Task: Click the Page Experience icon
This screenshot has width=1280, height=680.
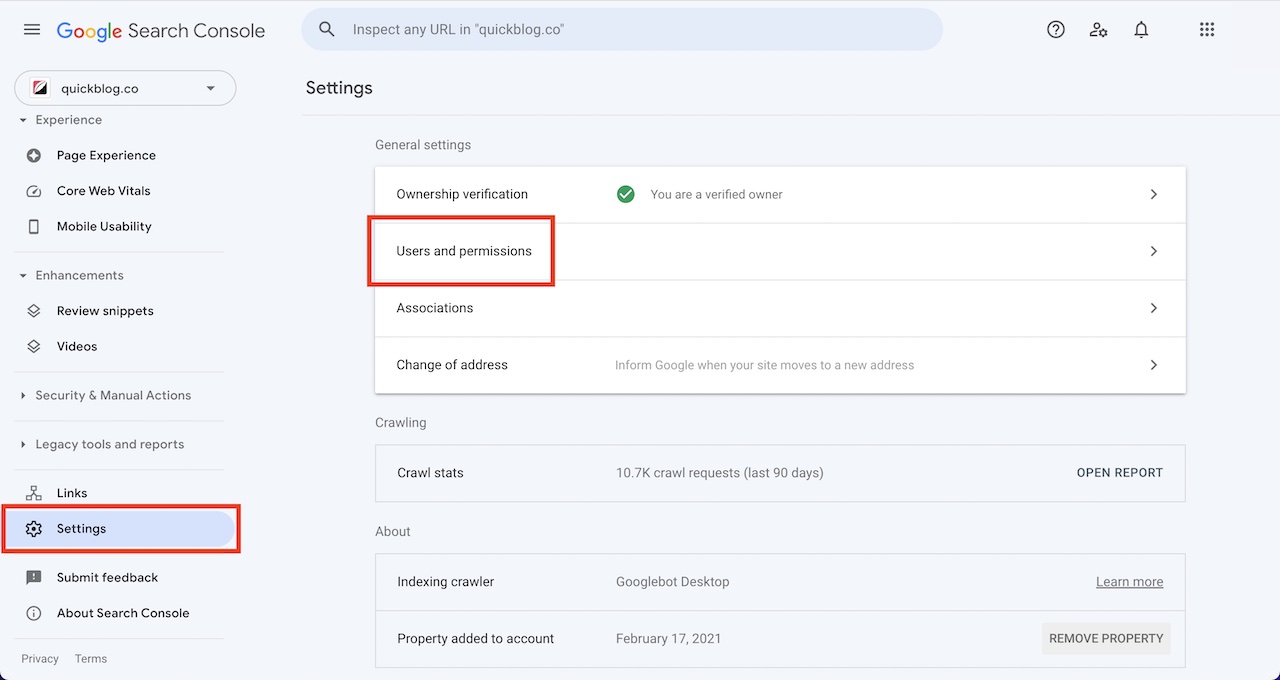Action: coord(34,156)
